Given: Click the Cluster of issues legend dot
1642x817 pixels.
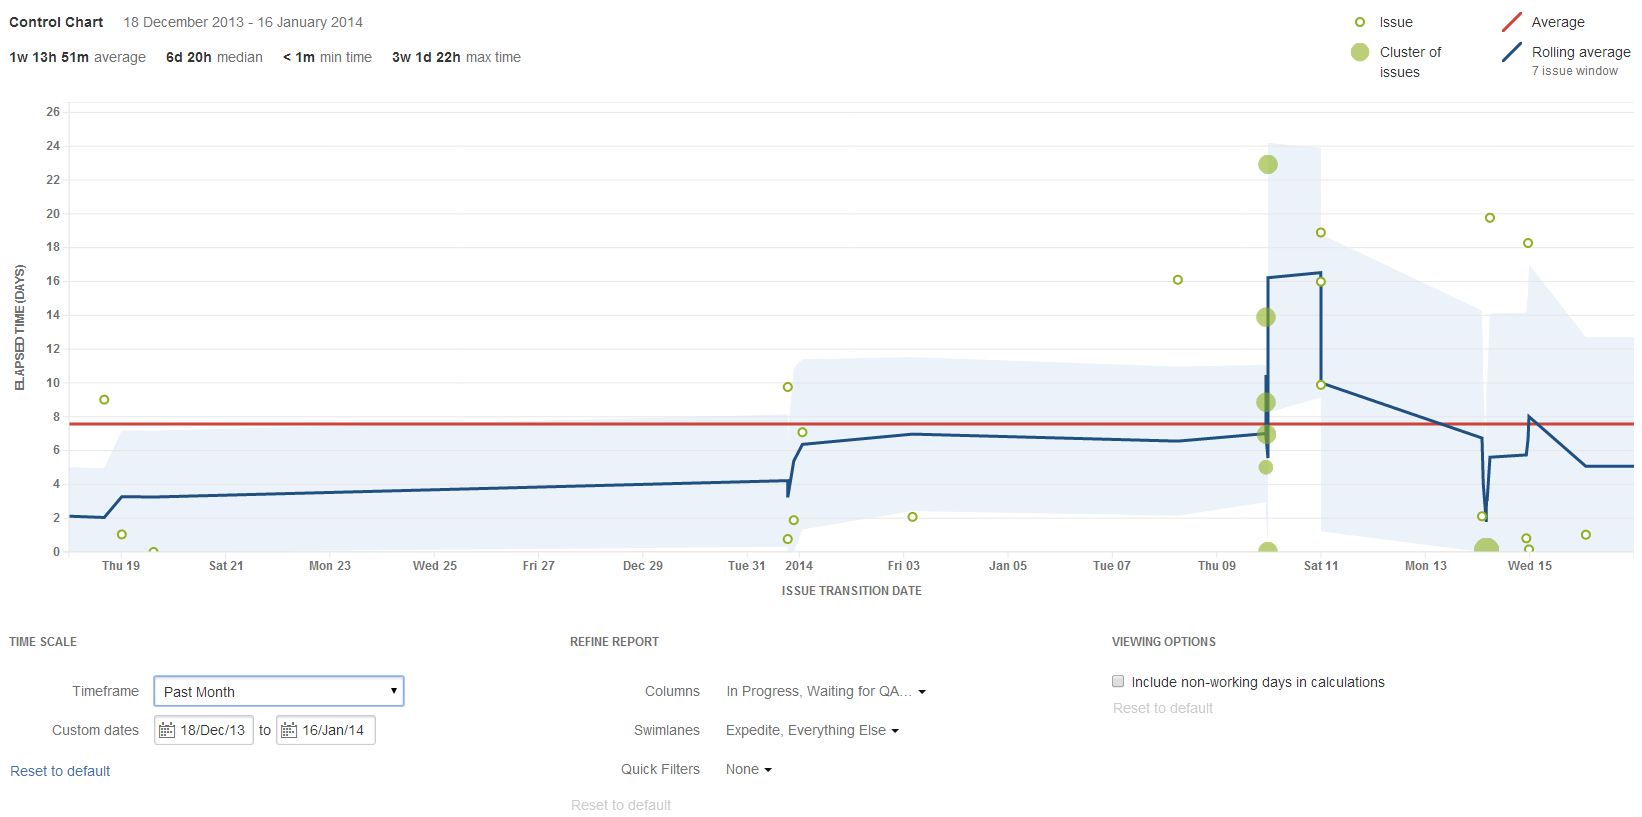Looking at the screenshot, I should click(1359, 52).
